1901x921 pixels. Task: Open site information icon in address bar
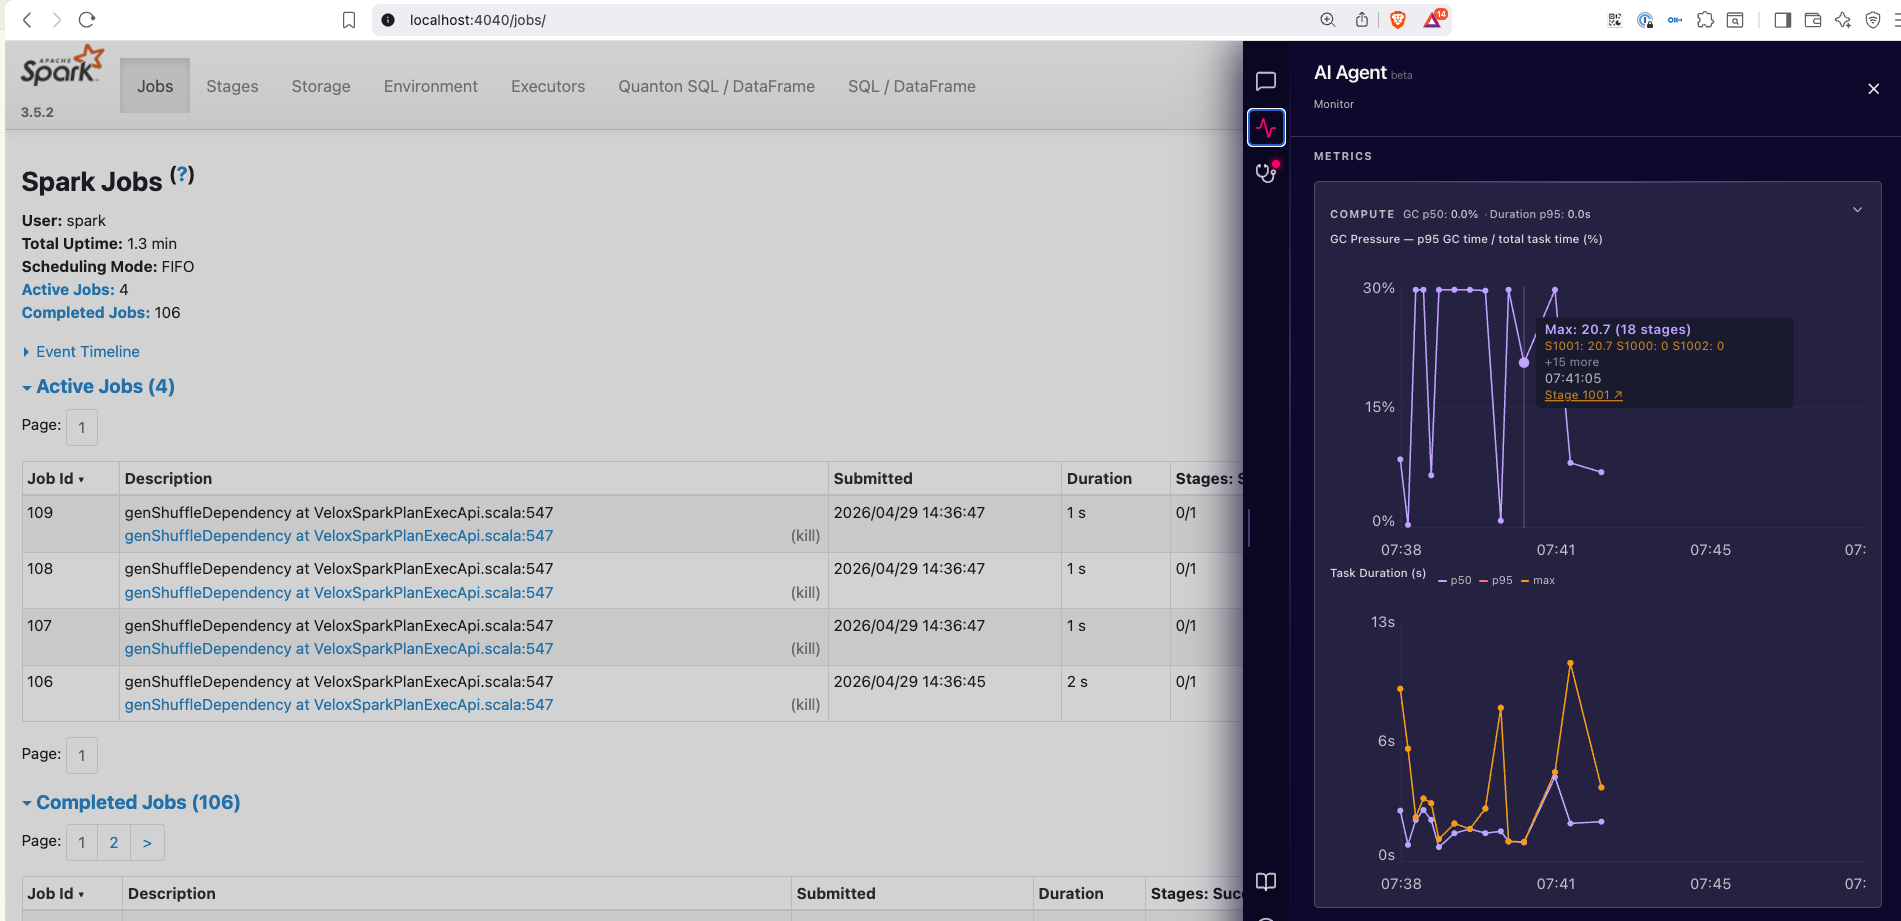pos(388,20)
